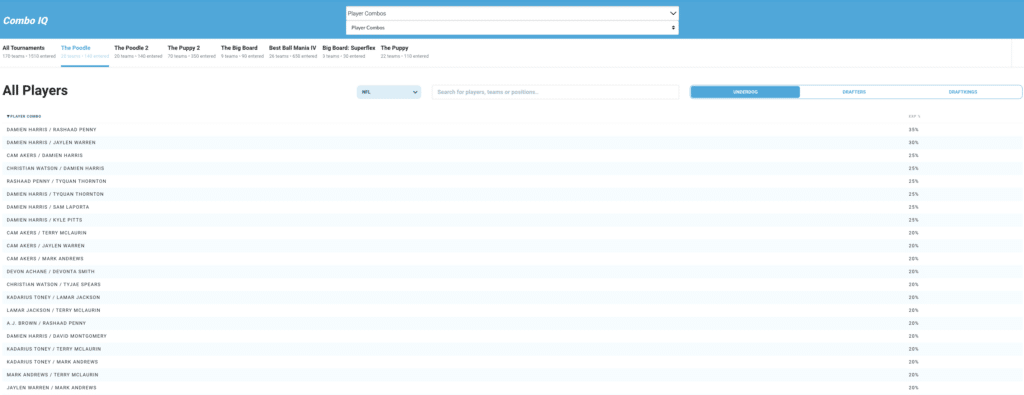Click Damien Harris / Jaylen Warren row
The height and width of the screenshot is (395, 1024).
[512, 142]
